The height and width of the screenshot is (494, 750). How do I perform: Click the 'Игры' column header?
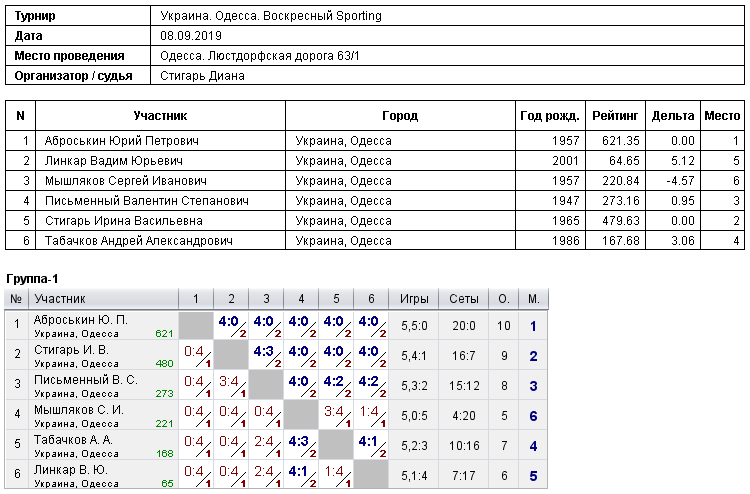tap(414, 299)
